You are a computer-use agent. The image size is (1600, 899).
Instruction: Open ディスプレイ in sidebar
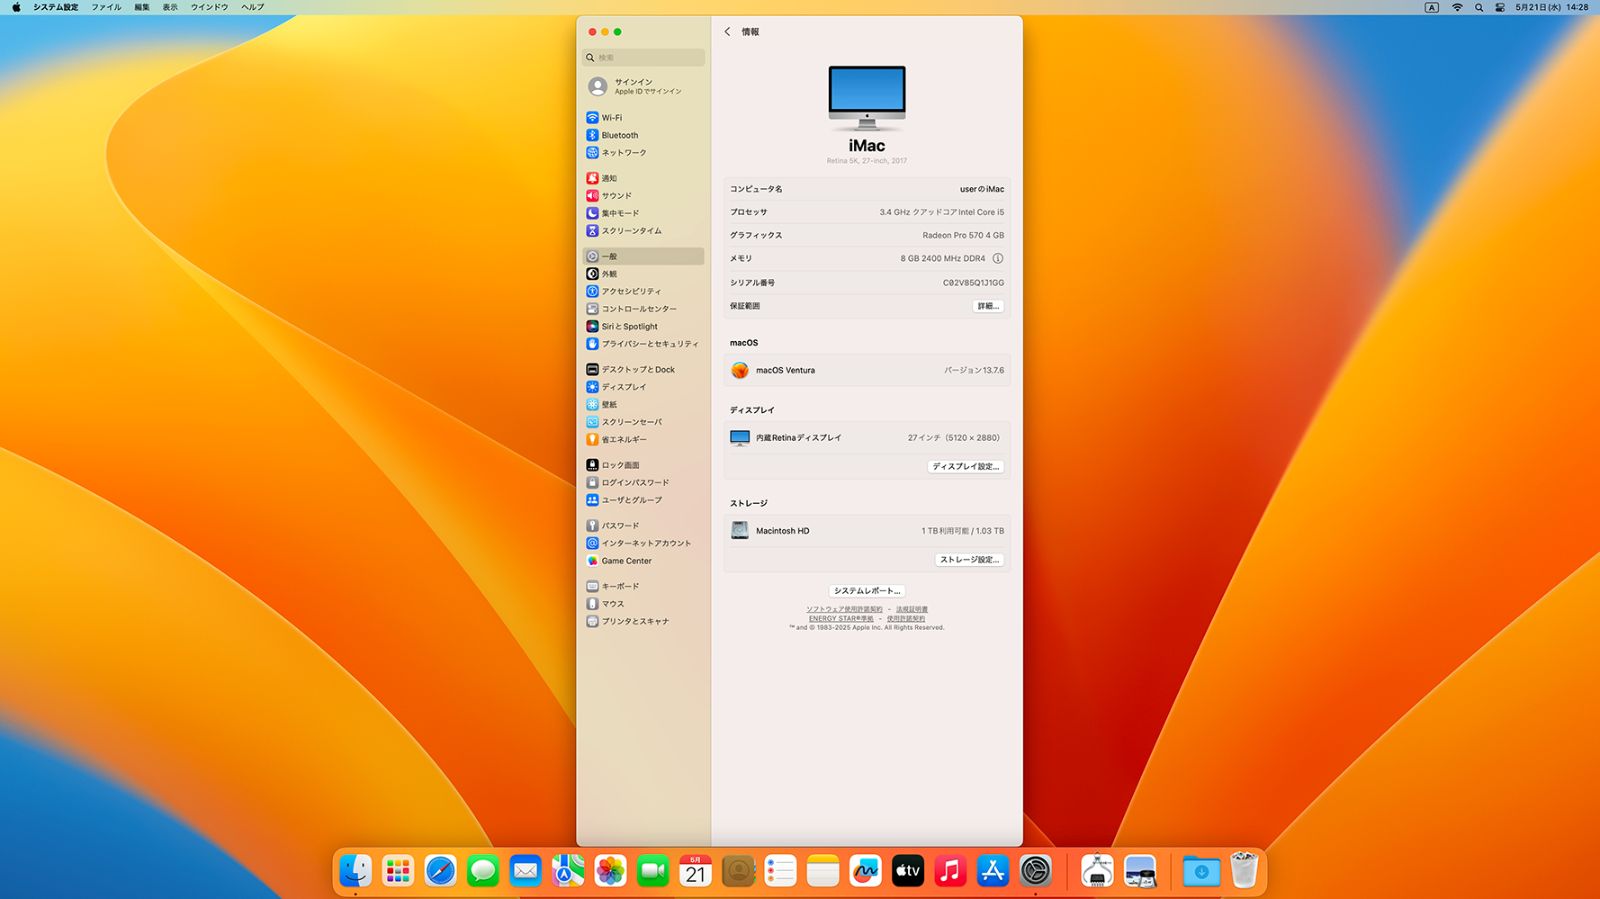[644, 387]
